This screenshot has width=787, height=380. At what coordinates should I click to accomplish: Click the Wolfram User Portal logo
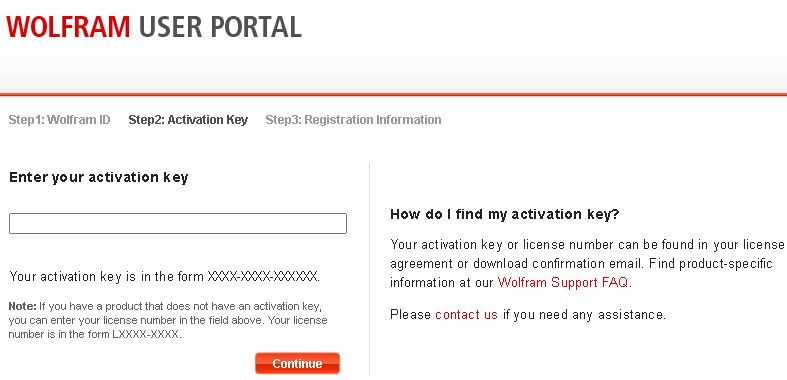click(154, 27)
